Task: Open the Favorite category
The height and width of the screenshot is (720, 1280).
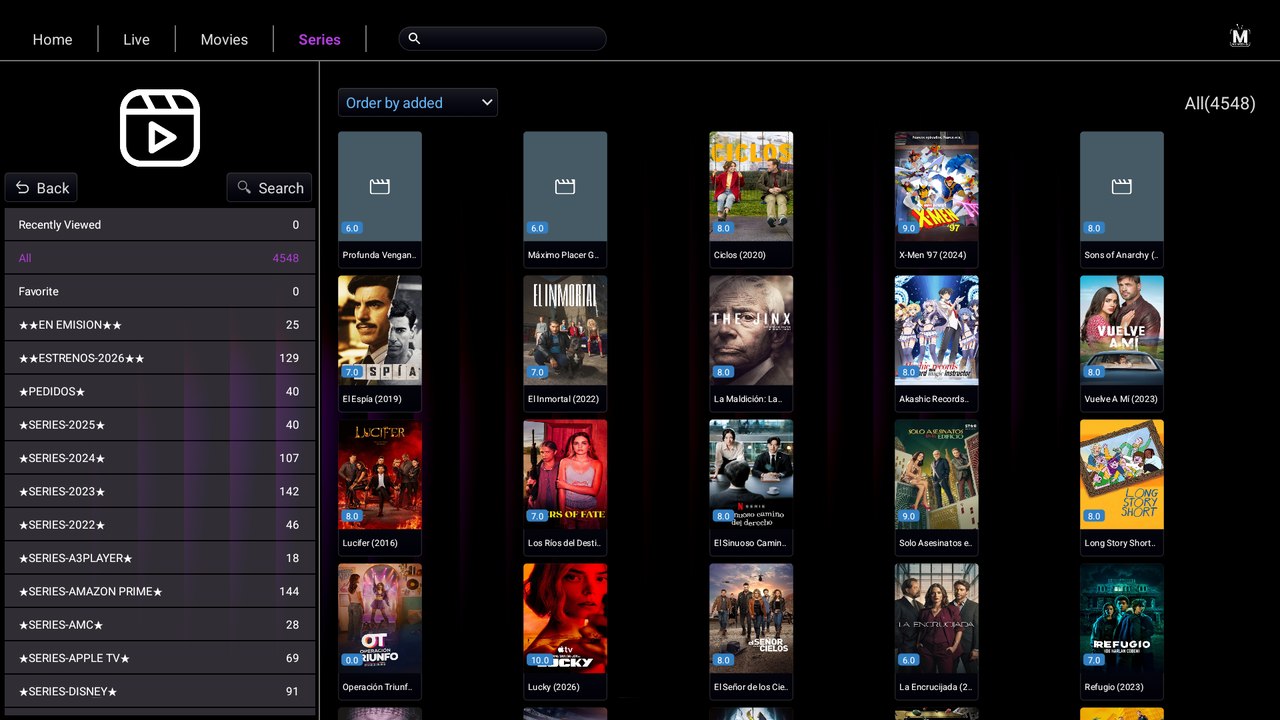Action: pos(160,291)
